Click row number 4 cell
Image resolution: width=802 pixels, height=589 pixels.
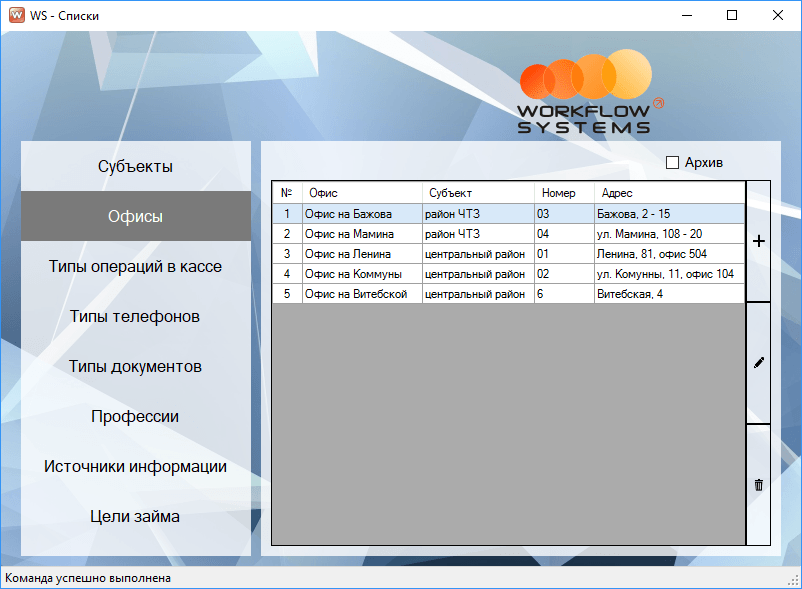pyautogui.click(x=287, y=274)
